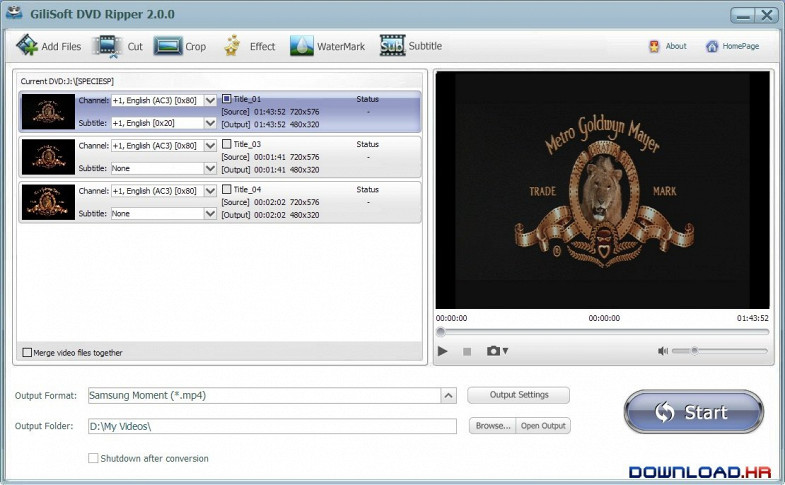Click the Effect label
This screenshot has height=485, width=785.
(x=262, y=47)
